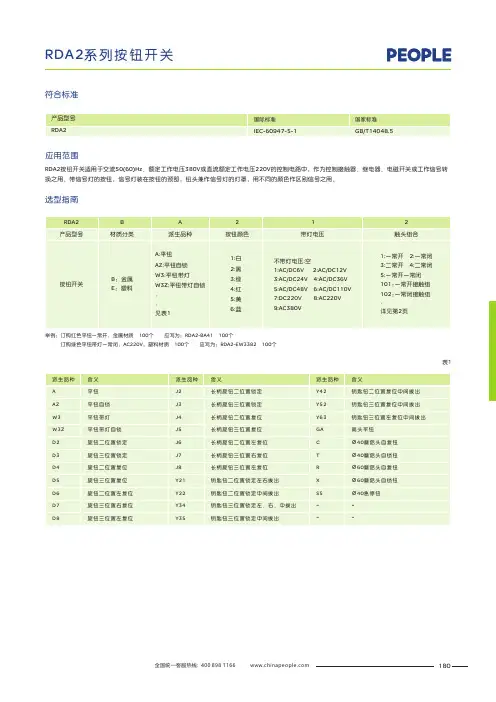Click the D8 code in table 1
Screen dimensions: 496x702
click(56, 518)
